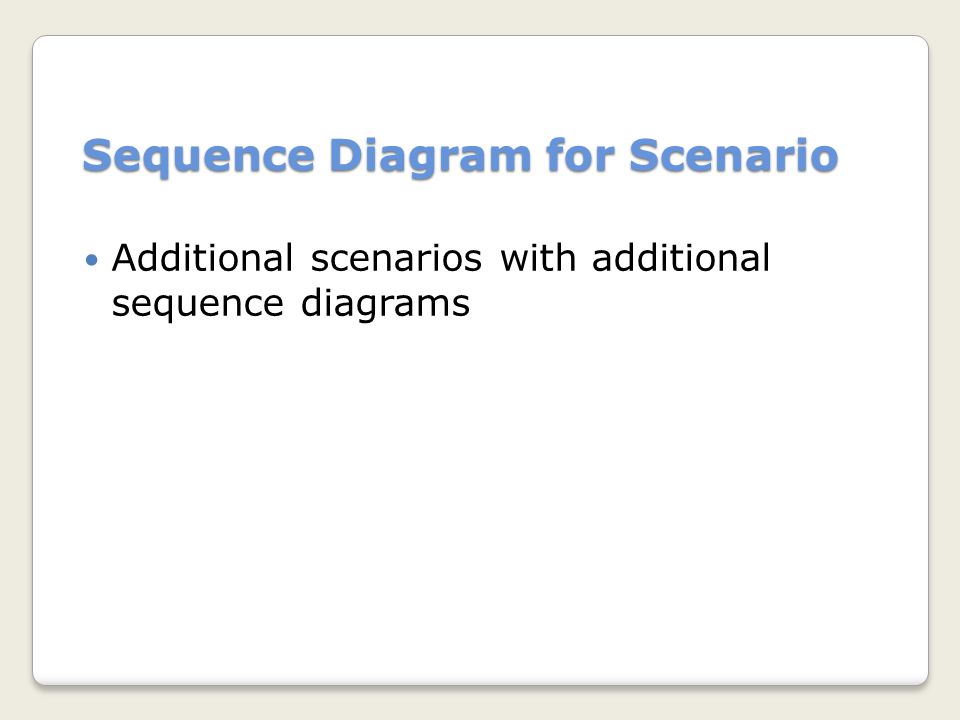Click the word 'scenarios' in the bullet text
This screenshot has width=960, height=720.
[x=396, y=260]
